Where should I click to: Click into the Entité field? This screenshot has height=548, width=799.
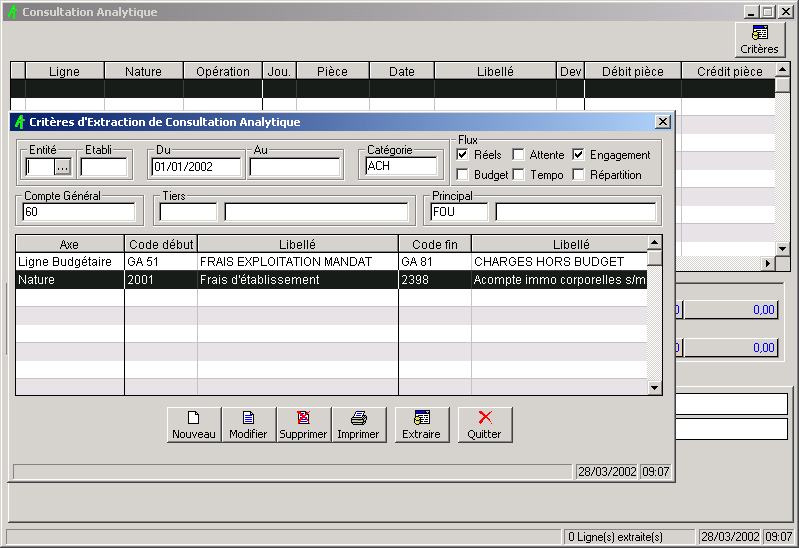(x=40, y=167)
